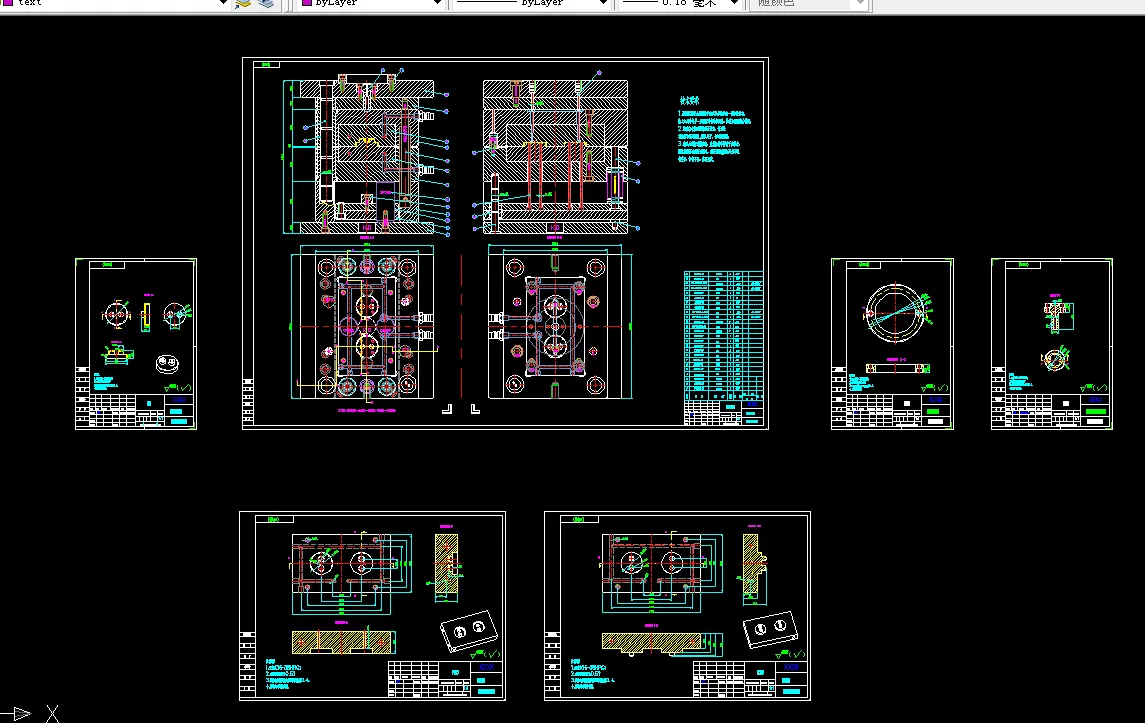Select isometric plate view in bottom-right sheet
Viewport: 1145px width, 723px height.
pyautogui.click(x=770, y=629)
